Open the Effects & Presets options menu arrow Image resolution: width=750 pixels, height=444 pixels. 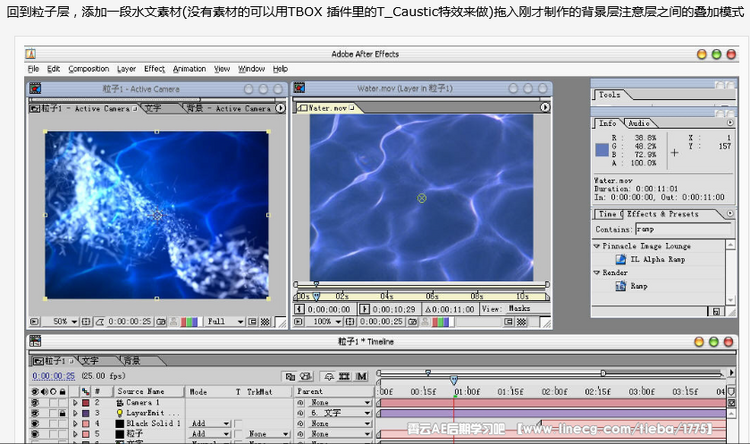tap(730, 213)
